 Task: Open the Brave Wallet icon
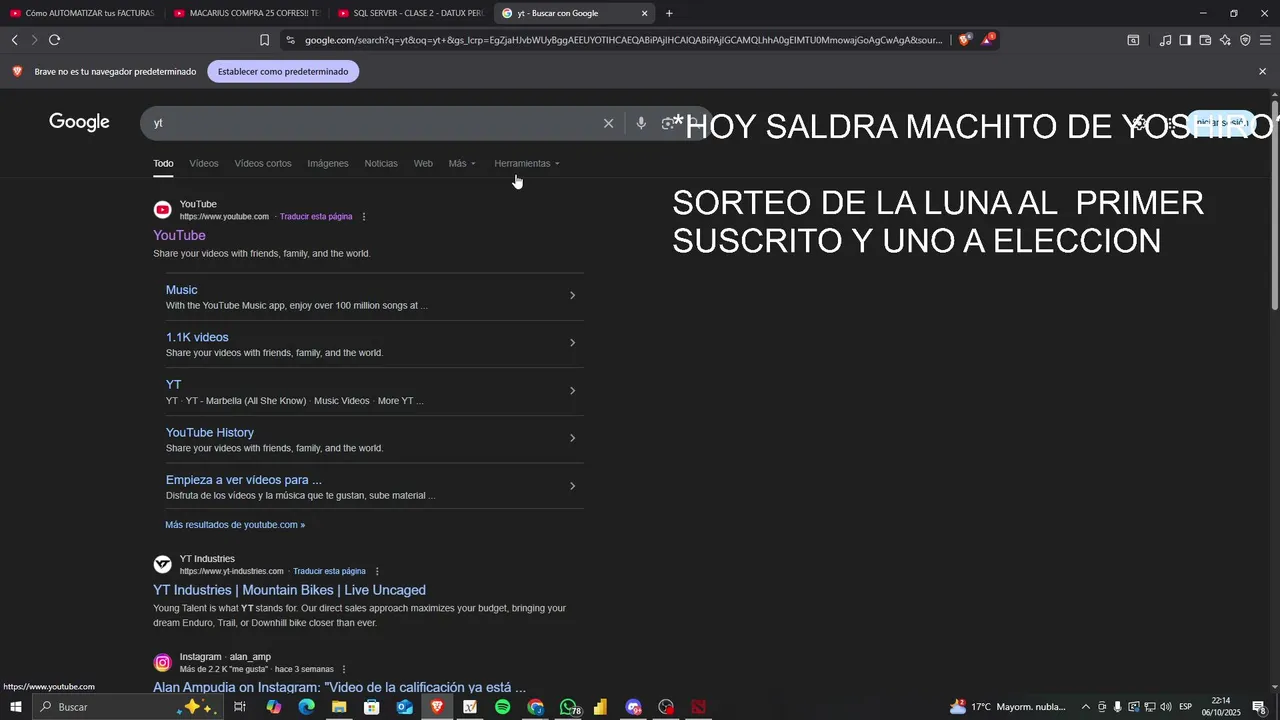1205,40
